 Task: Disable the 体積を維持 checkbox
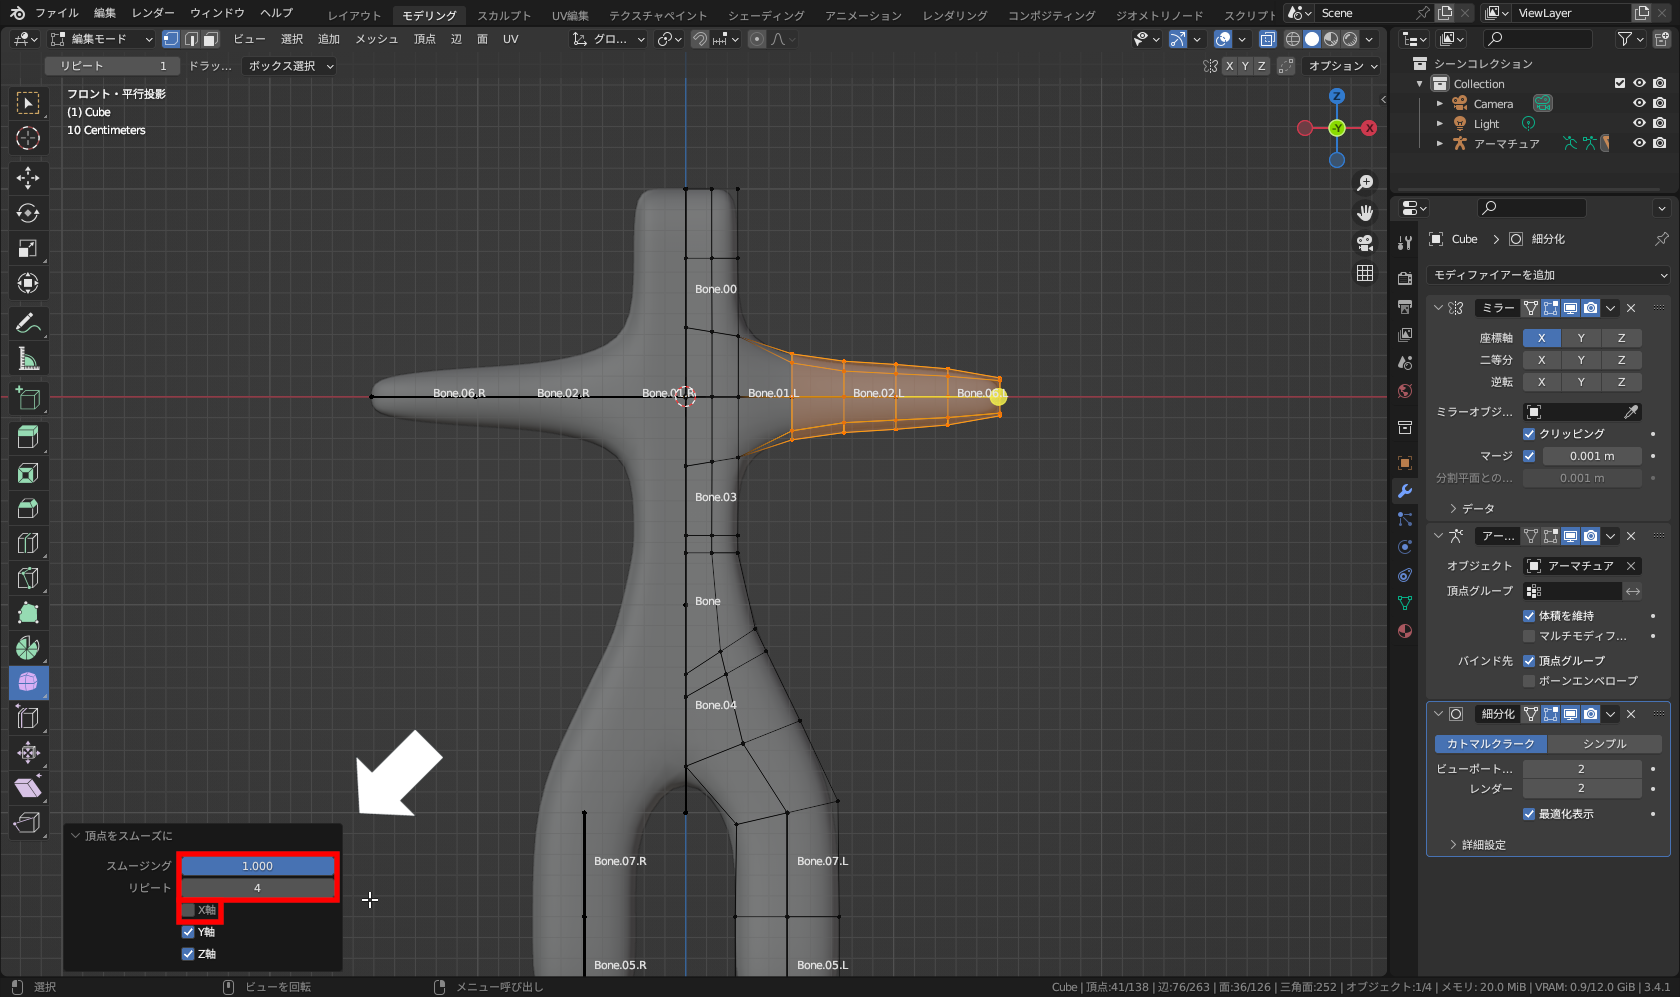[1529, 616]
